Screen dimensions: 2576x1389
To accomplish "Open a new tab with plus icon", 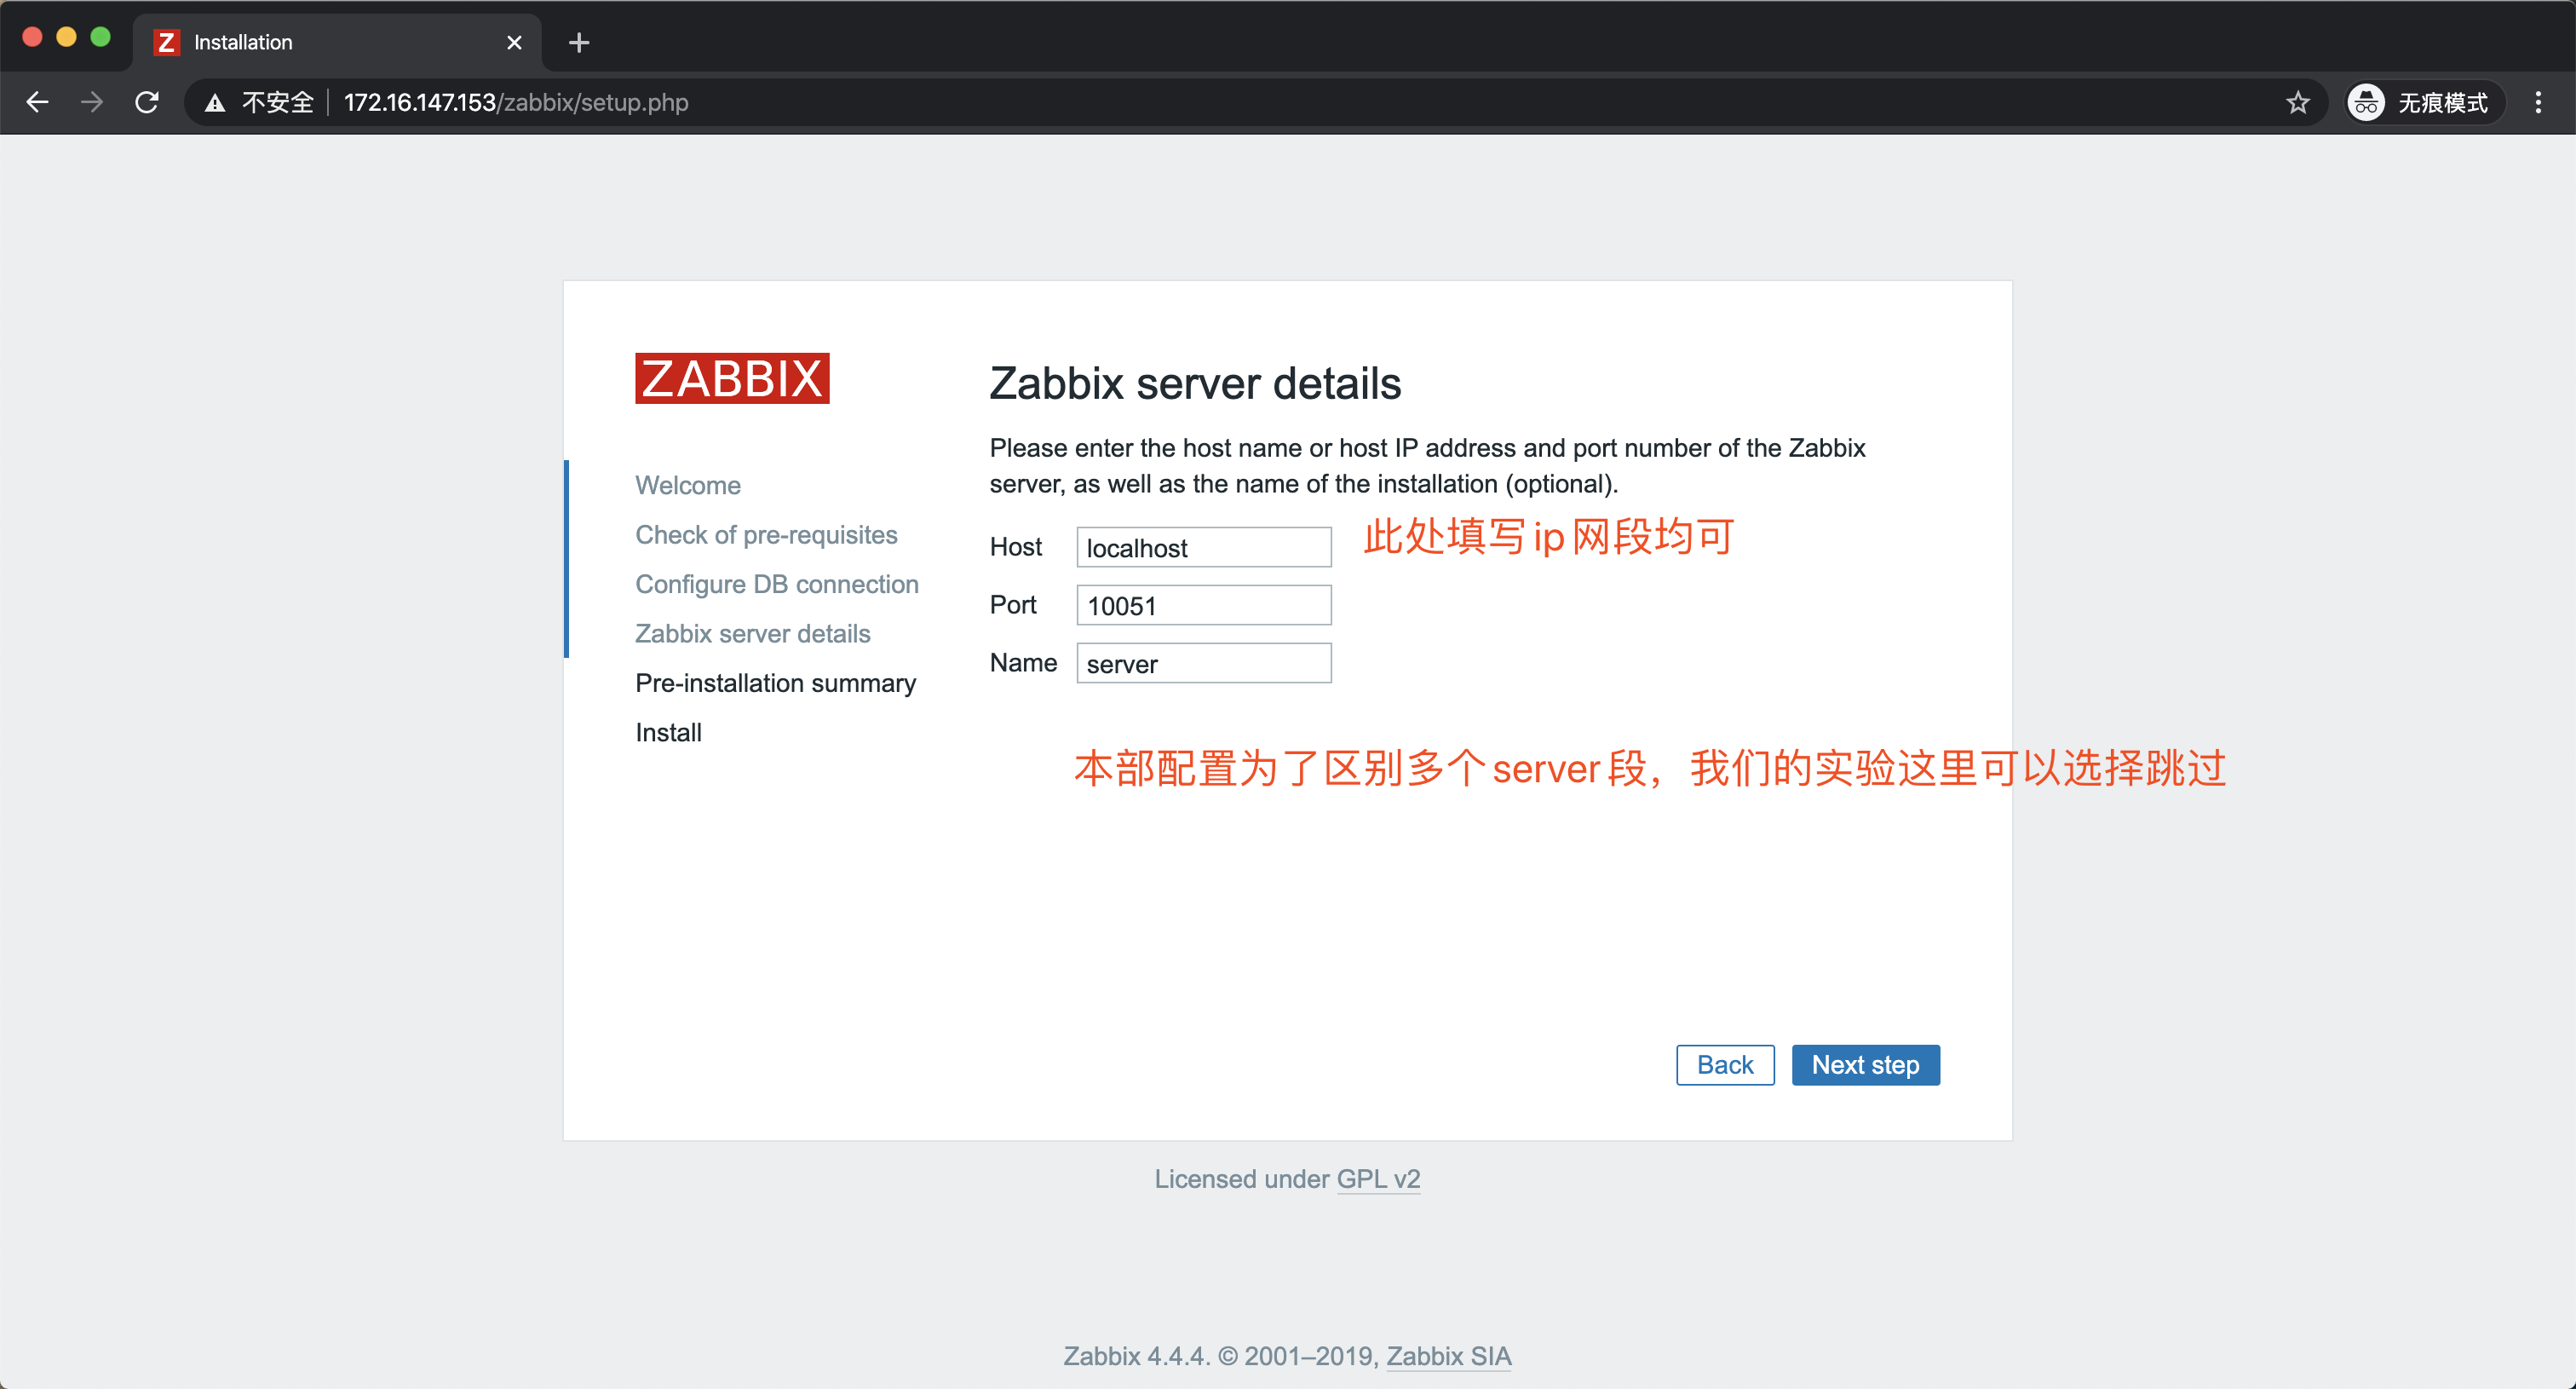I will [578, 42].
